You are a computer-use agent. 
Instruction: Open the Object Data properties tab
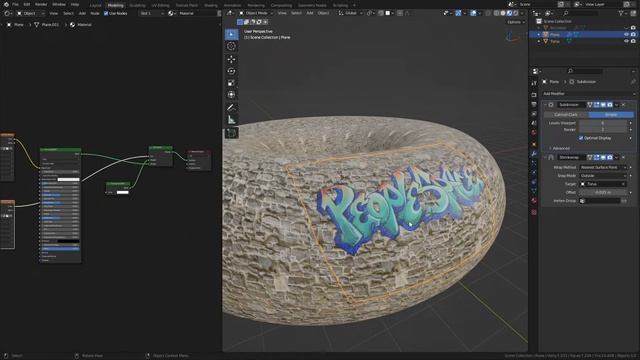pyautogui.click(x=534, y=191)
